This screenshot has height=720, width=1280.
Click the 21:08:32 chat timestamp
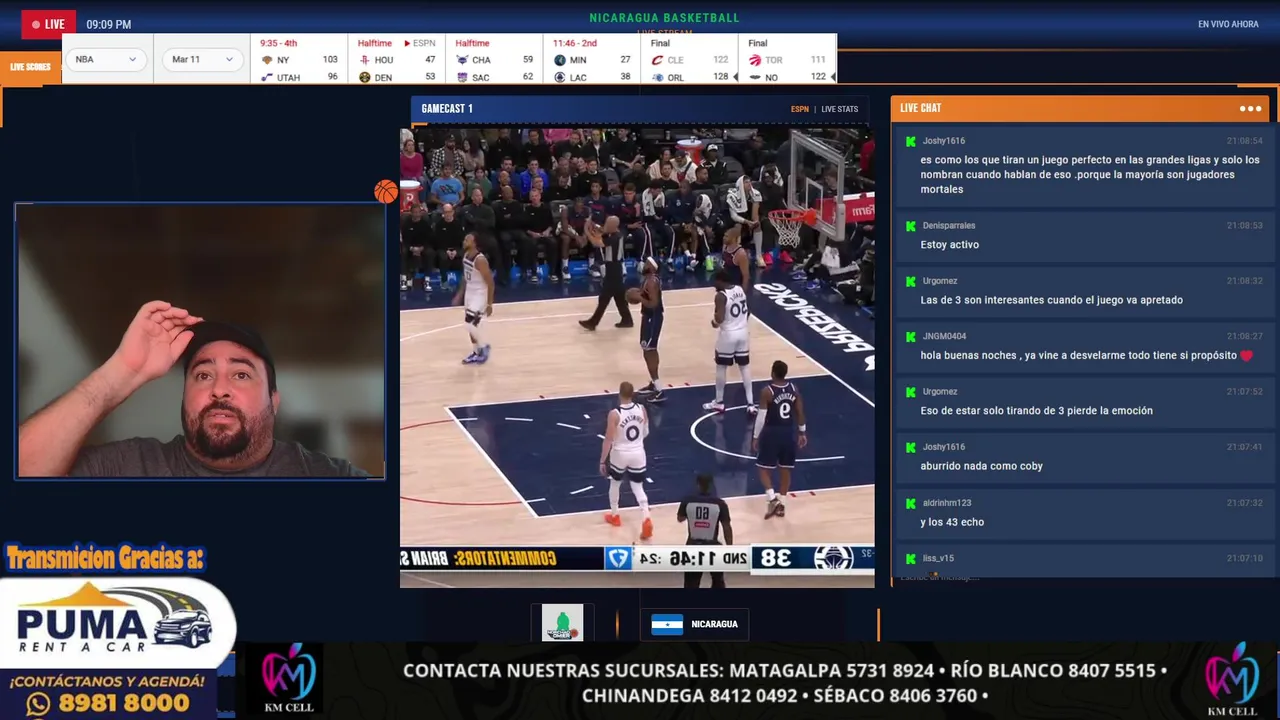1245,281
